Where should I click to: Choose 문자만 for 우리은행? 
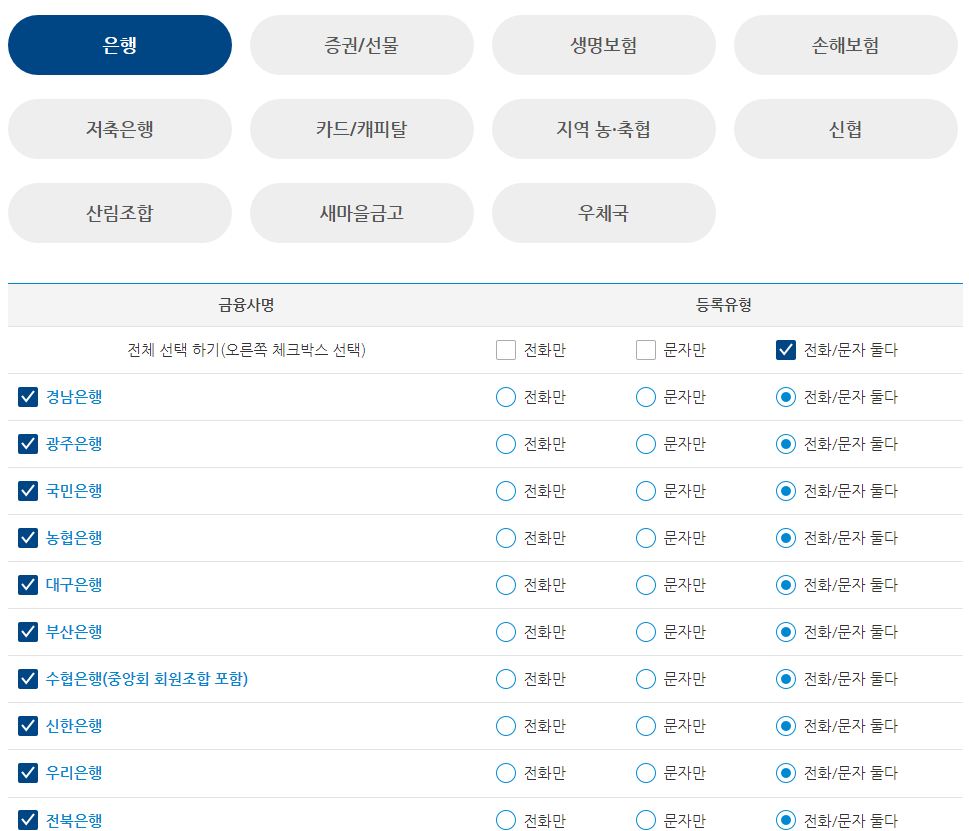[645, 773]
